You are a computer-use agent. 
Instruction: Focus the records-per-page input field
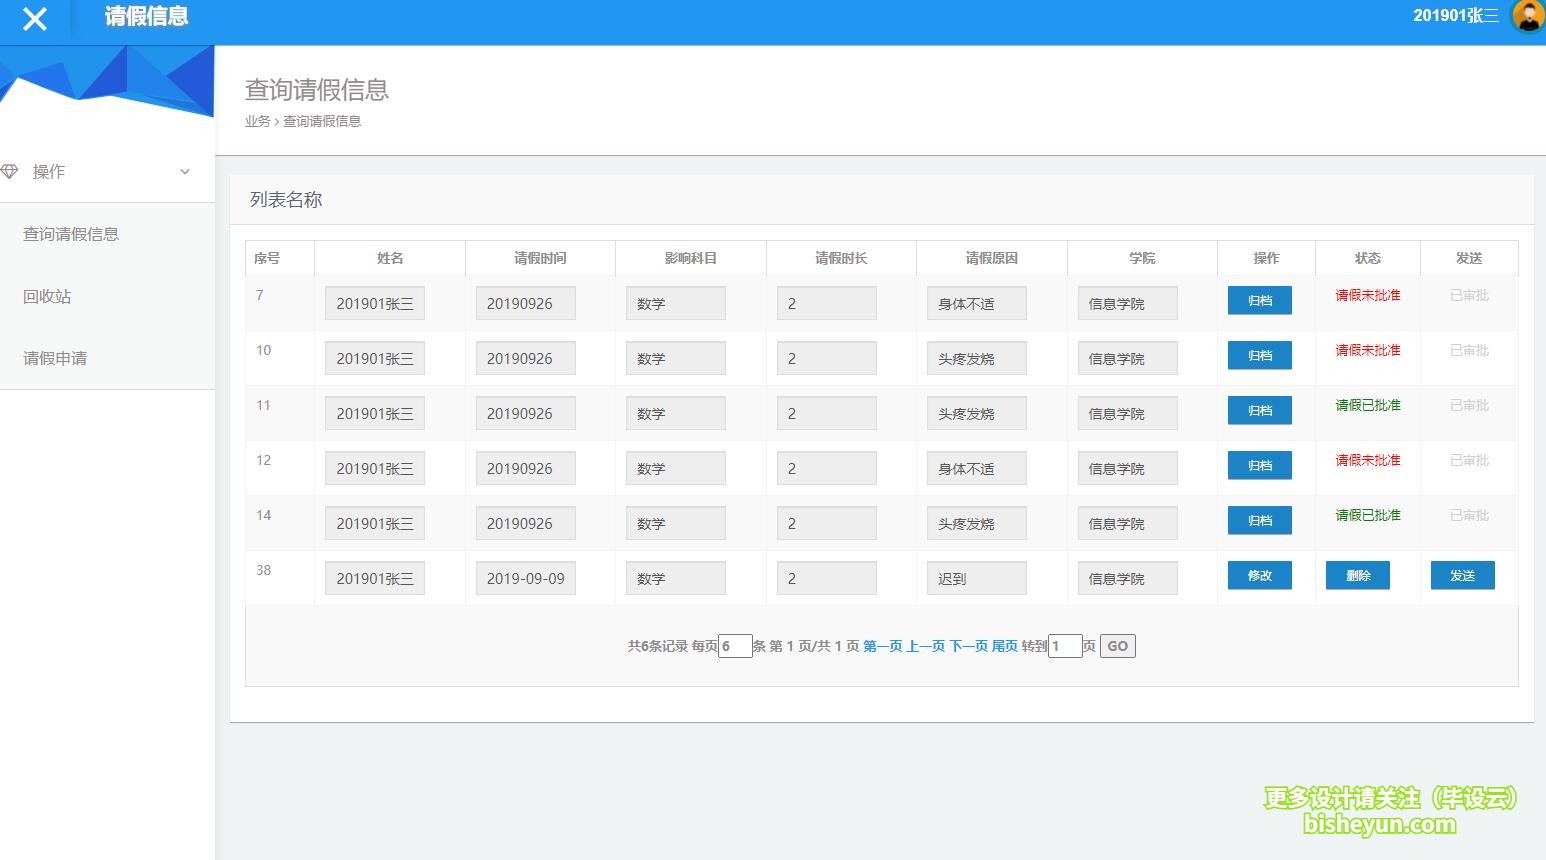pyautogui.click(x=735, y=646)
